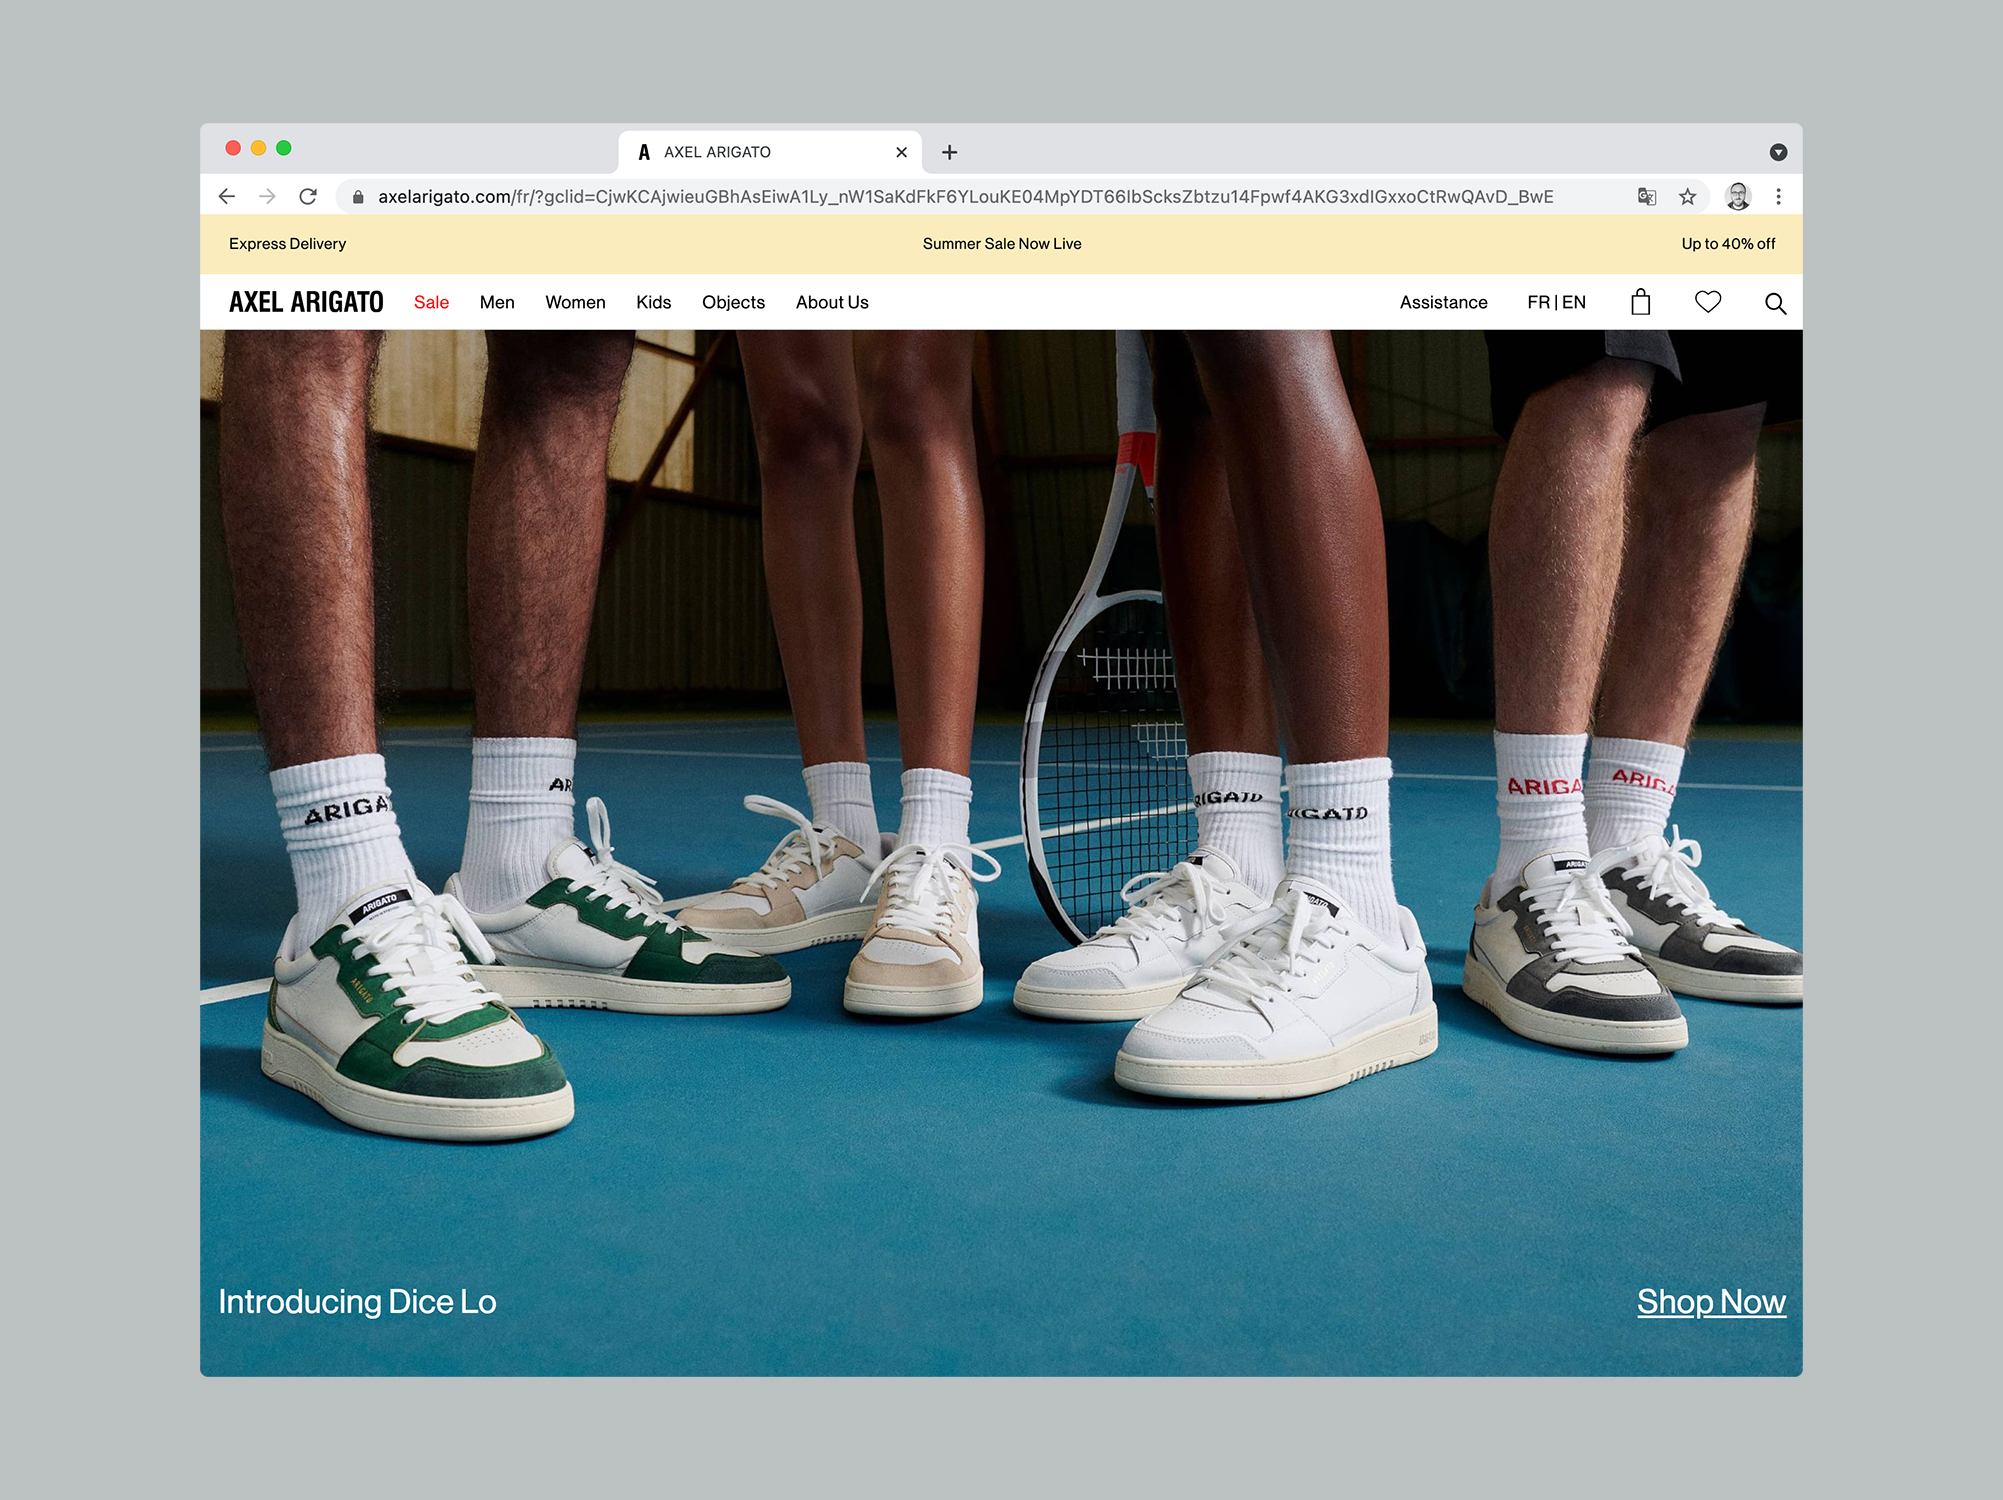The height and width of the screenshot is (1500, 2003).
Task: Open the Chrome three-dot menu
Action: 1778,197
